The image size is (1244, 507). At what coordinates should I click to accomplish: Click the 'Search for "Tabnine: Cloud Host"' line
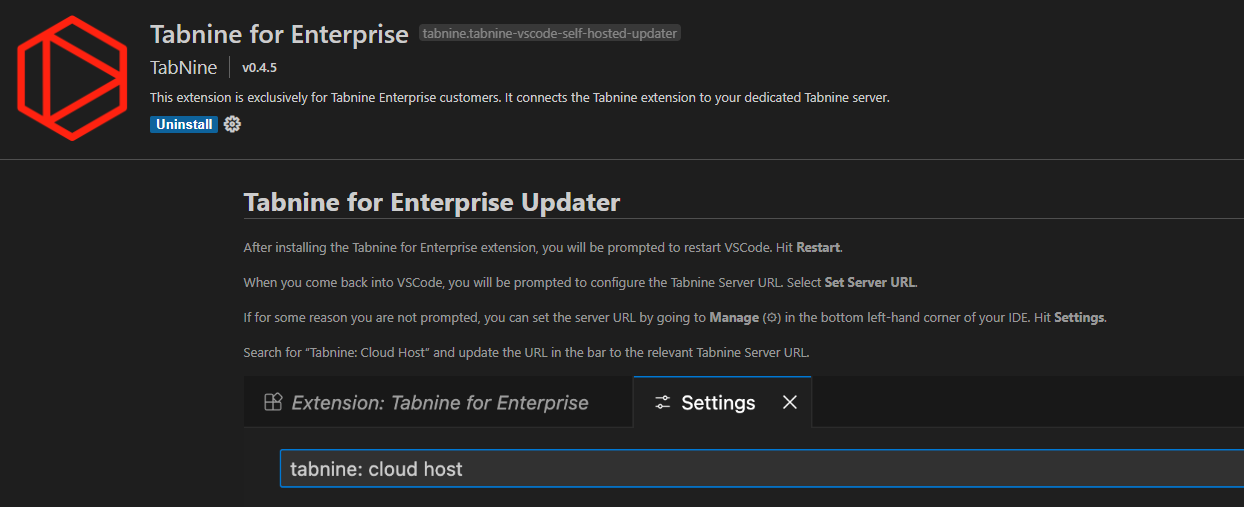click(x=526, y=353)
